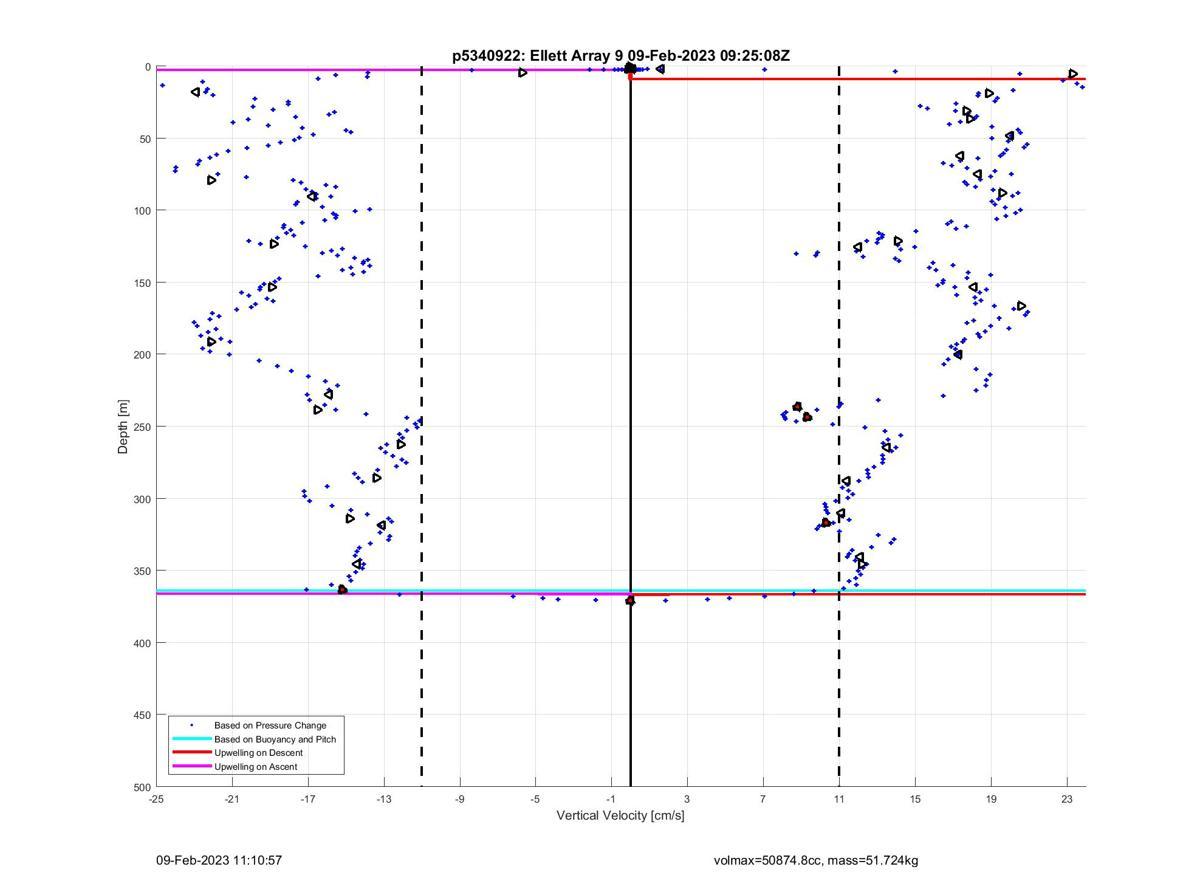This screenshot has height=885, width=1200.
Task: Click x-axis tick label '15'
Action: [x=915, y=798]
